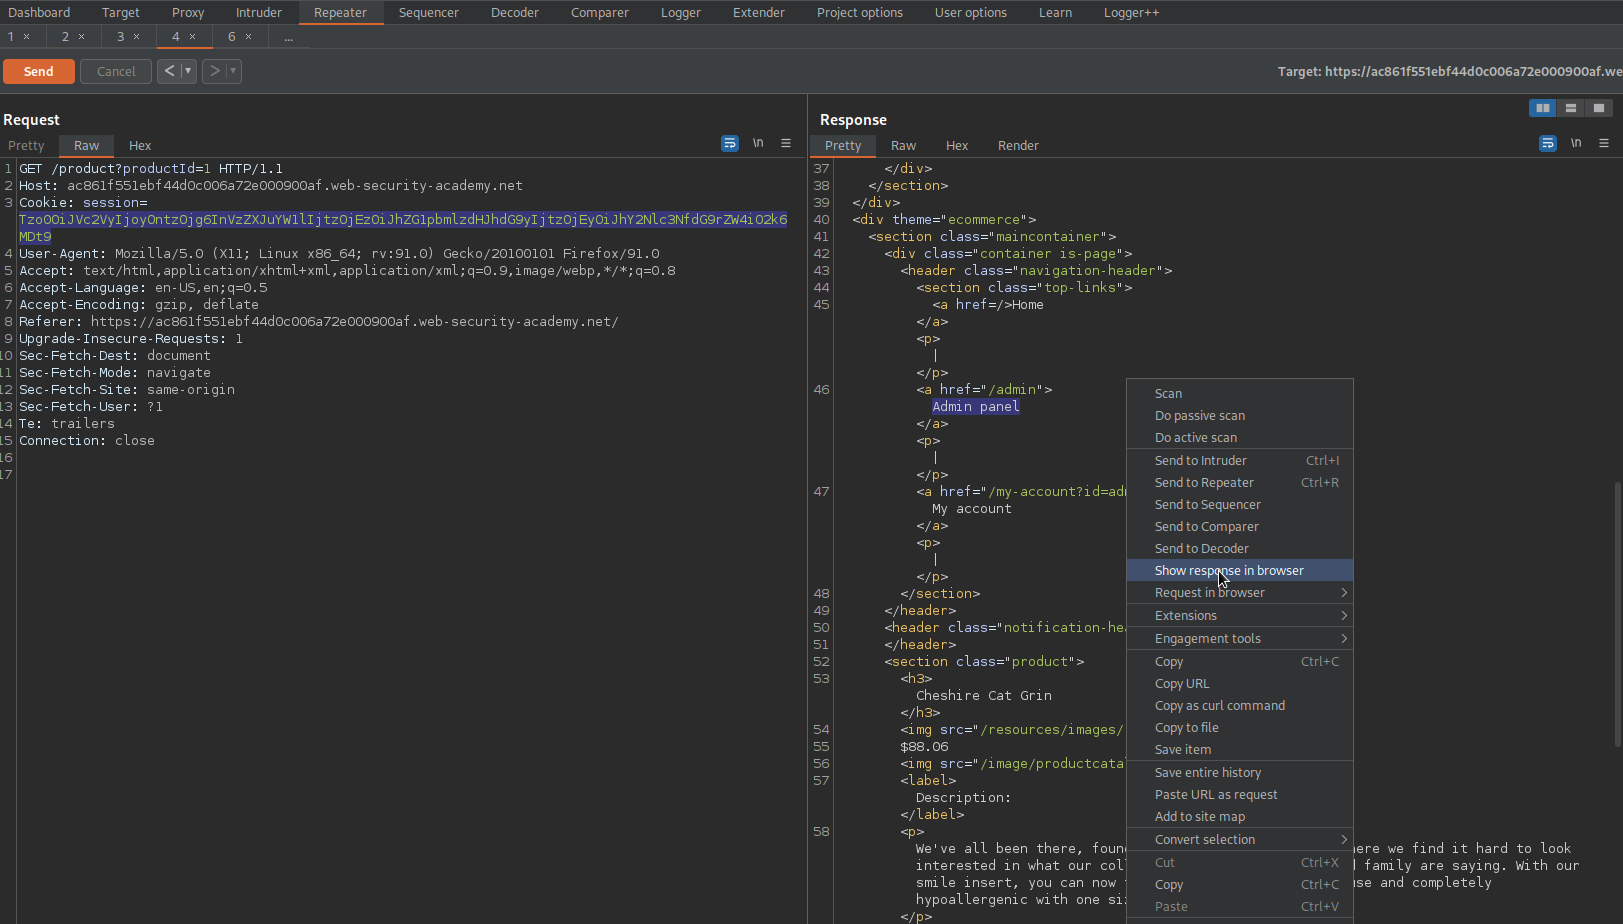The height and width of the screenshot is (924, 1623).
Task: Send the request
Action: click(39, 71)
